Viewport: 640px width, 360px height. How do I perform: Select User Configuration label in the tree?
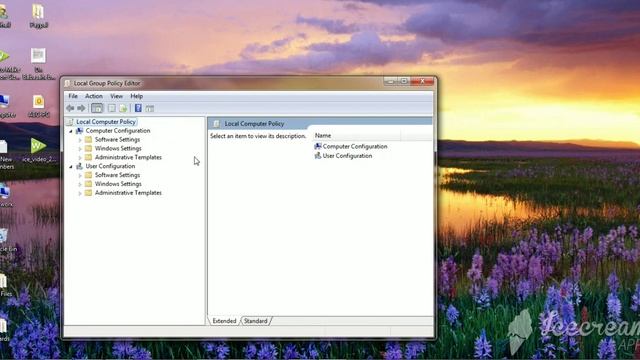[x=110, y=166]
